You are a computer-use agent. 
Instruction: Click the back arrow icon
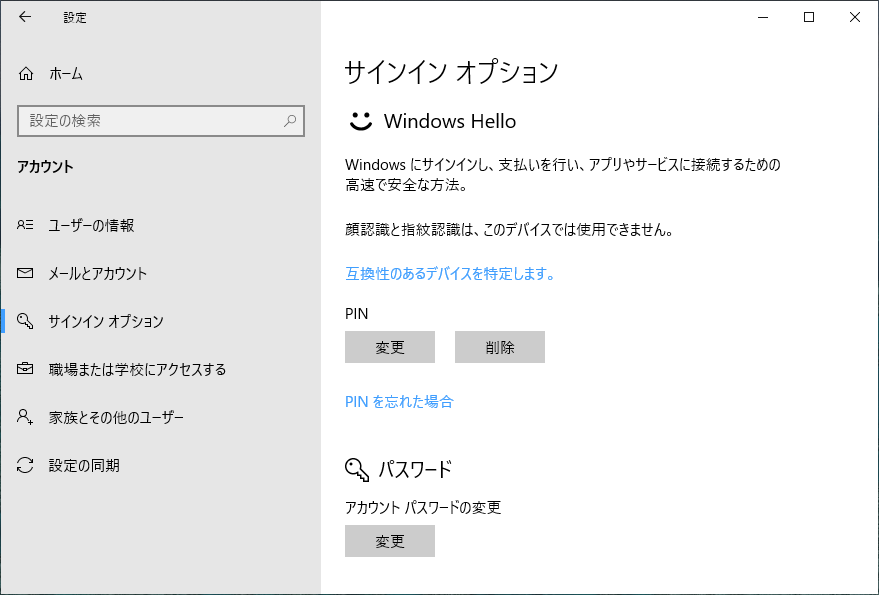(25, 17)
